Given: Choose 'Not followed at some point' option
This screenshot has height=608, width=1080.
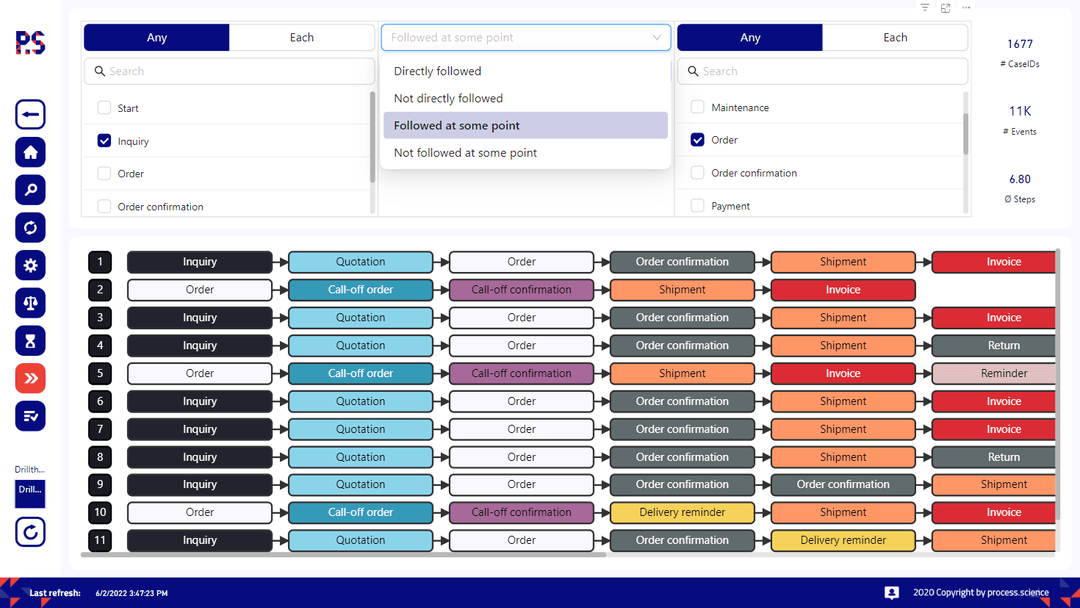Looking at the screenshot, I should click(466, 152).
